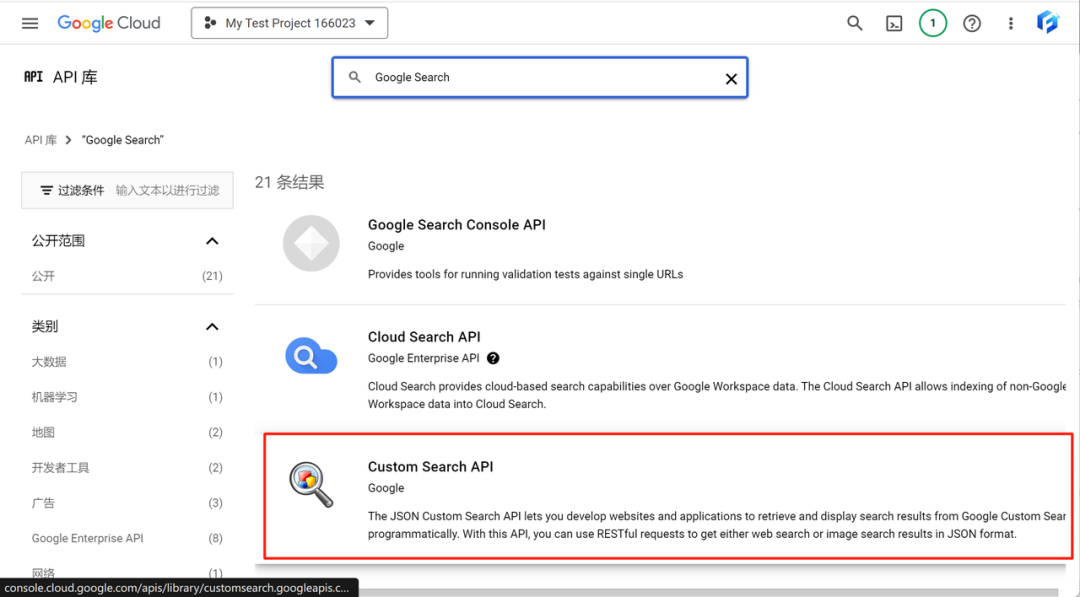Viewport: 1080px width, 597px height.
Task: Open the My Test Project 166023 selector
Action: pos(289,23)
